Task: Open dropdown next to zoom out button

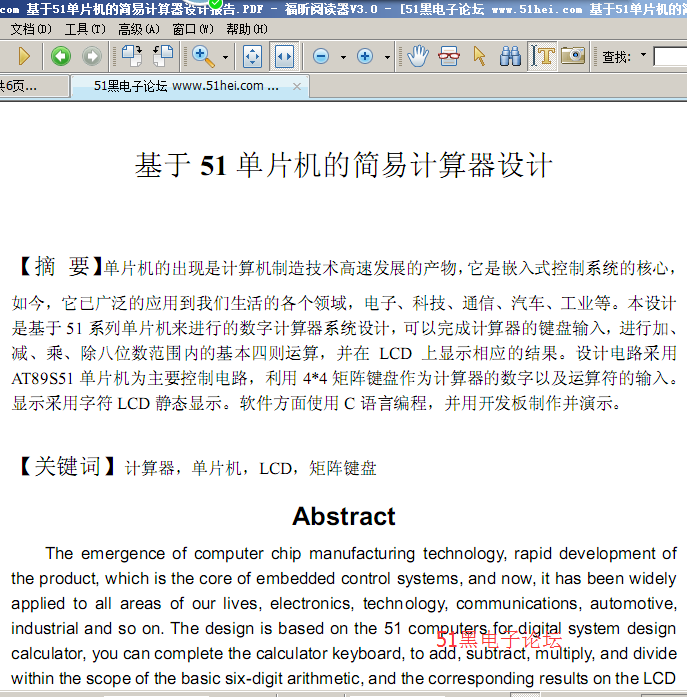Action: tap(343, 57)
